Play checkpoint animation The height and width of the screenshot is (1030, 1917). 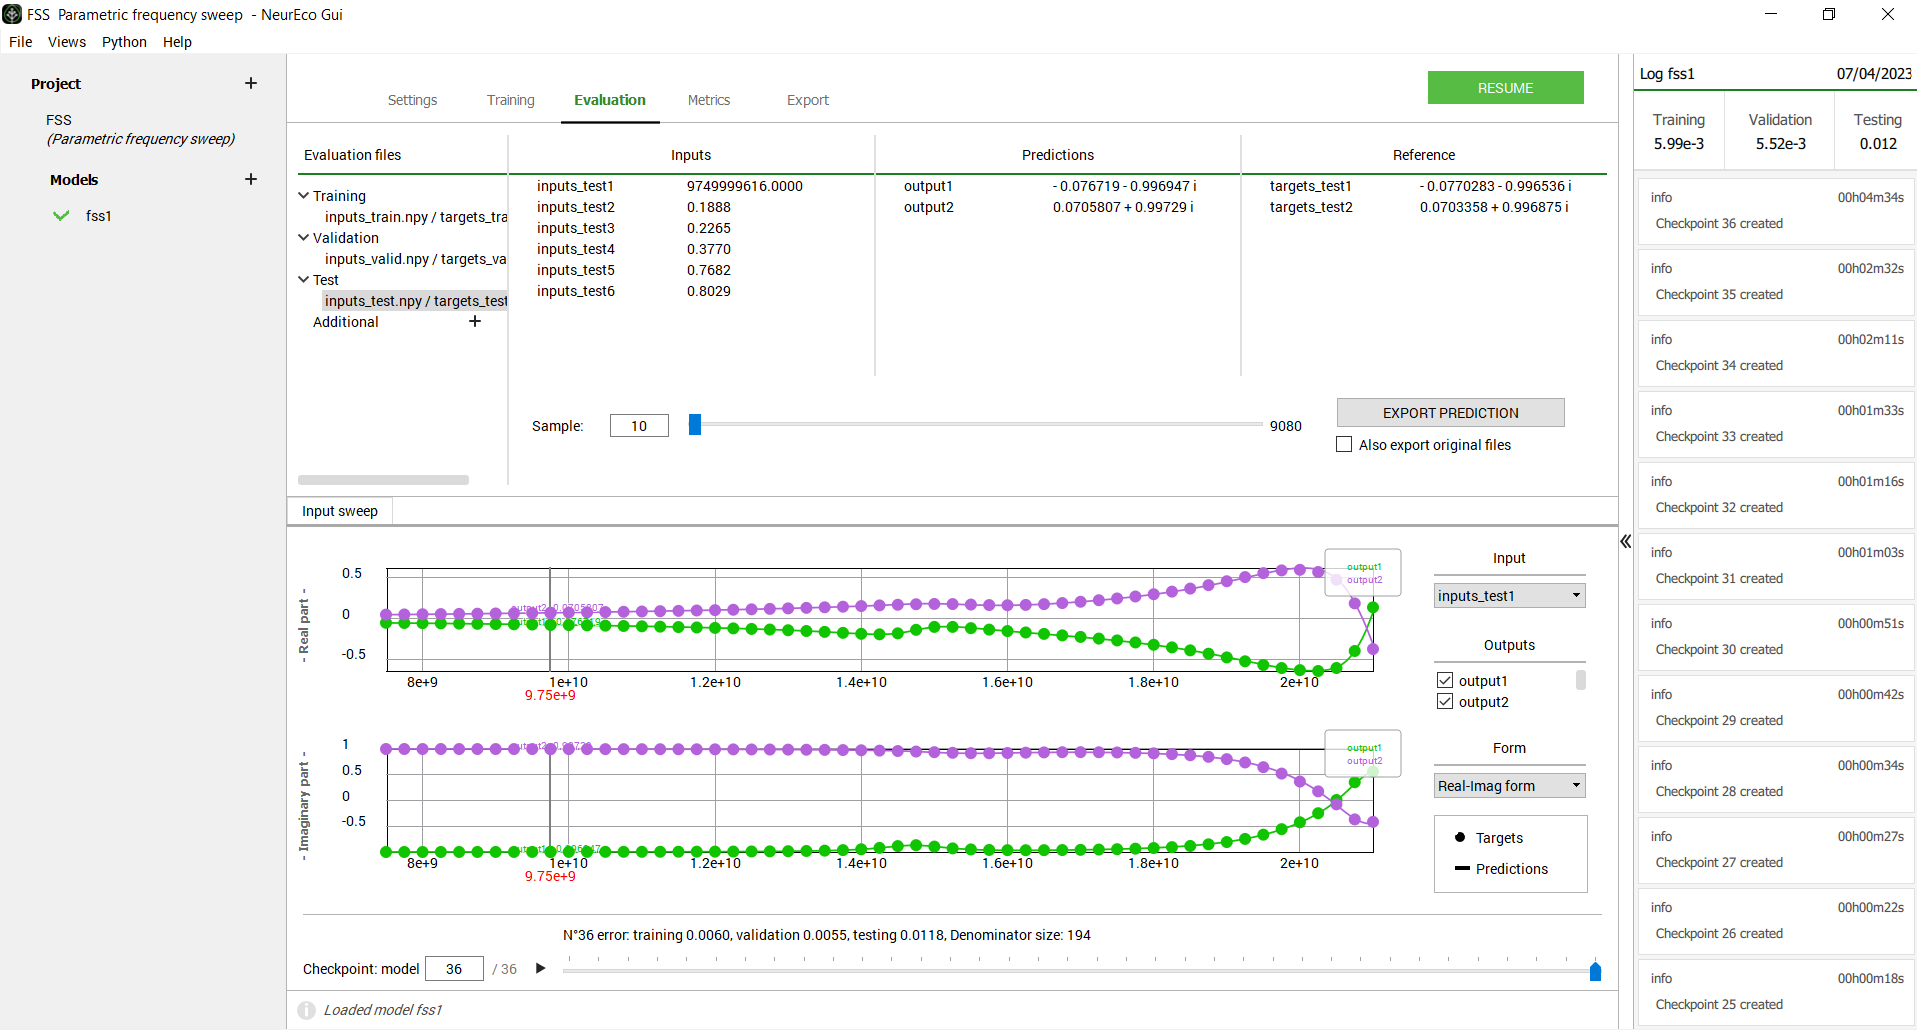pos(541,968)
